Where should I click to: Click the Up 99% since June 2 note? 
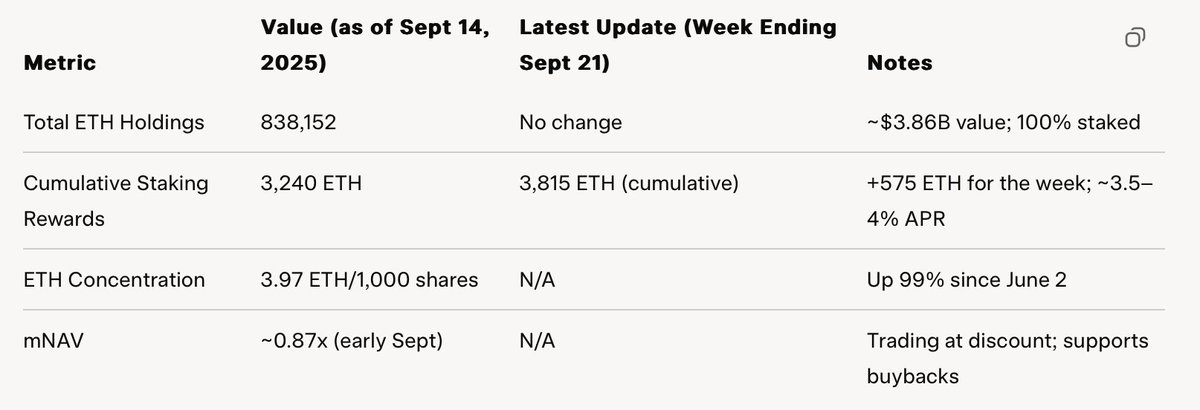pyautogui.click(x=965, y=279)
